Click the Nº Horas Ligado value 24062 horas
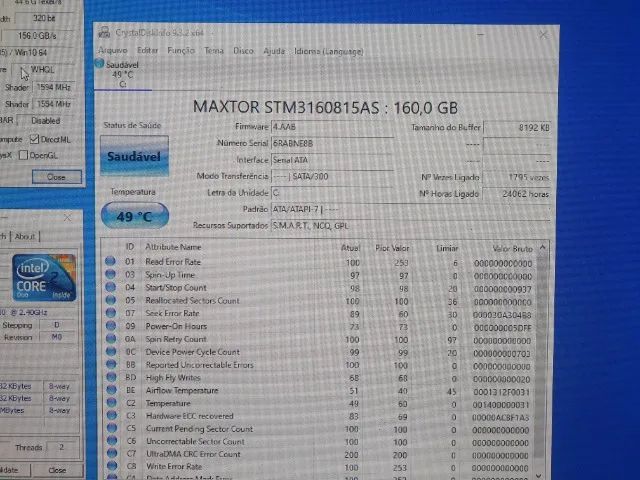 point(517,194)
